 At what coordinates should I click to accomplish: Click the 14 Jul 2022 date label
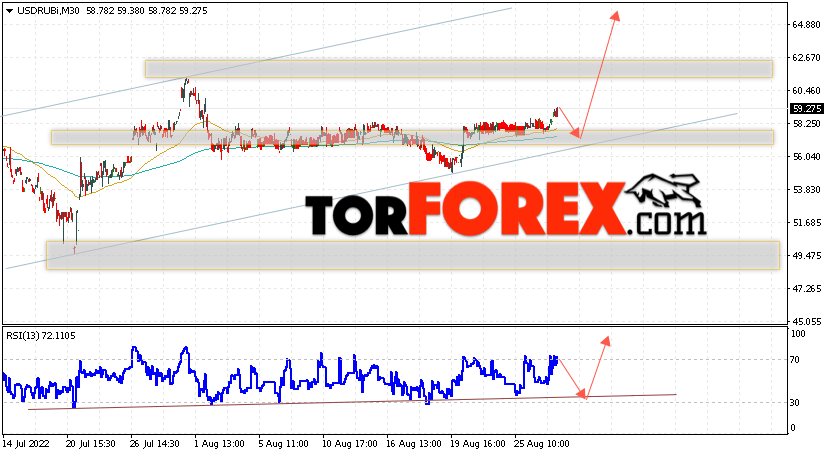[26, 444]
